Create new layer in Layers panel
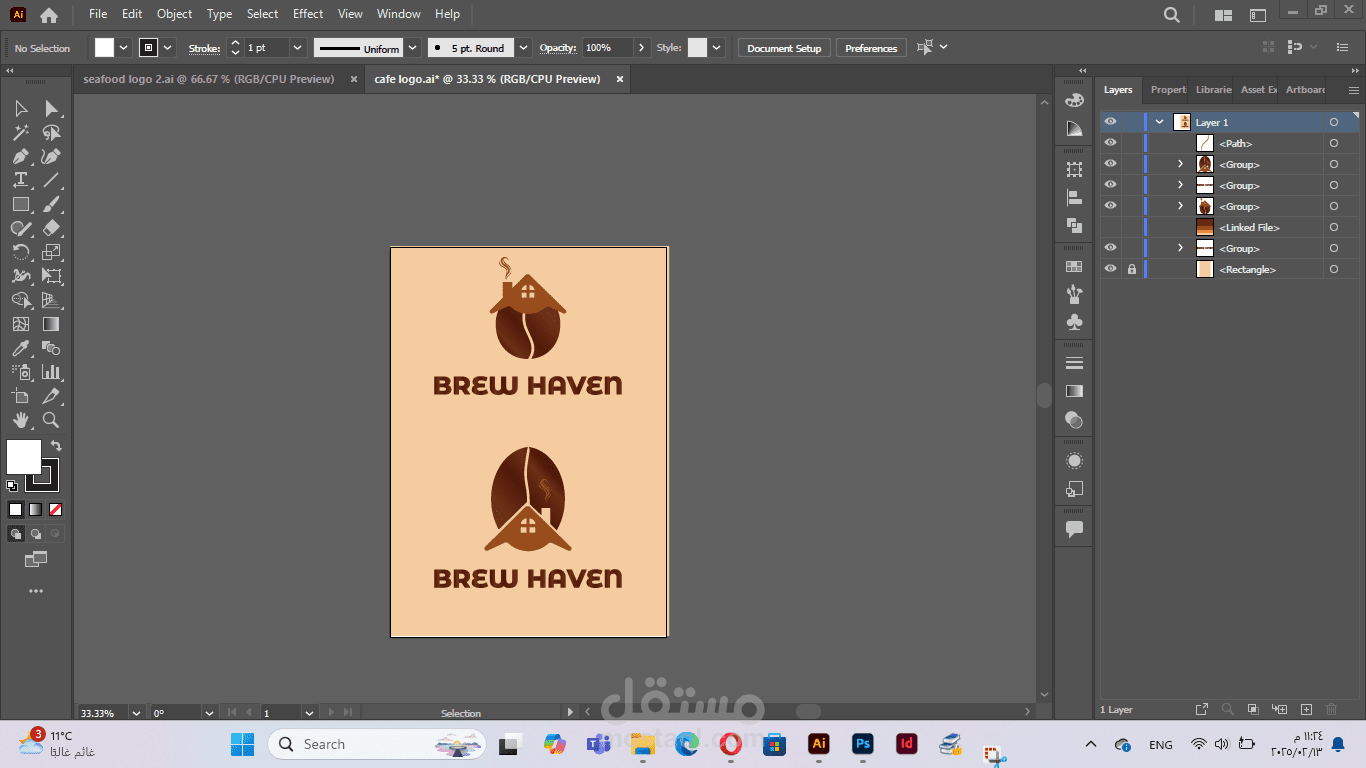The height and width of the screenshot is (768, 1366). click(x=1306, y=710)
